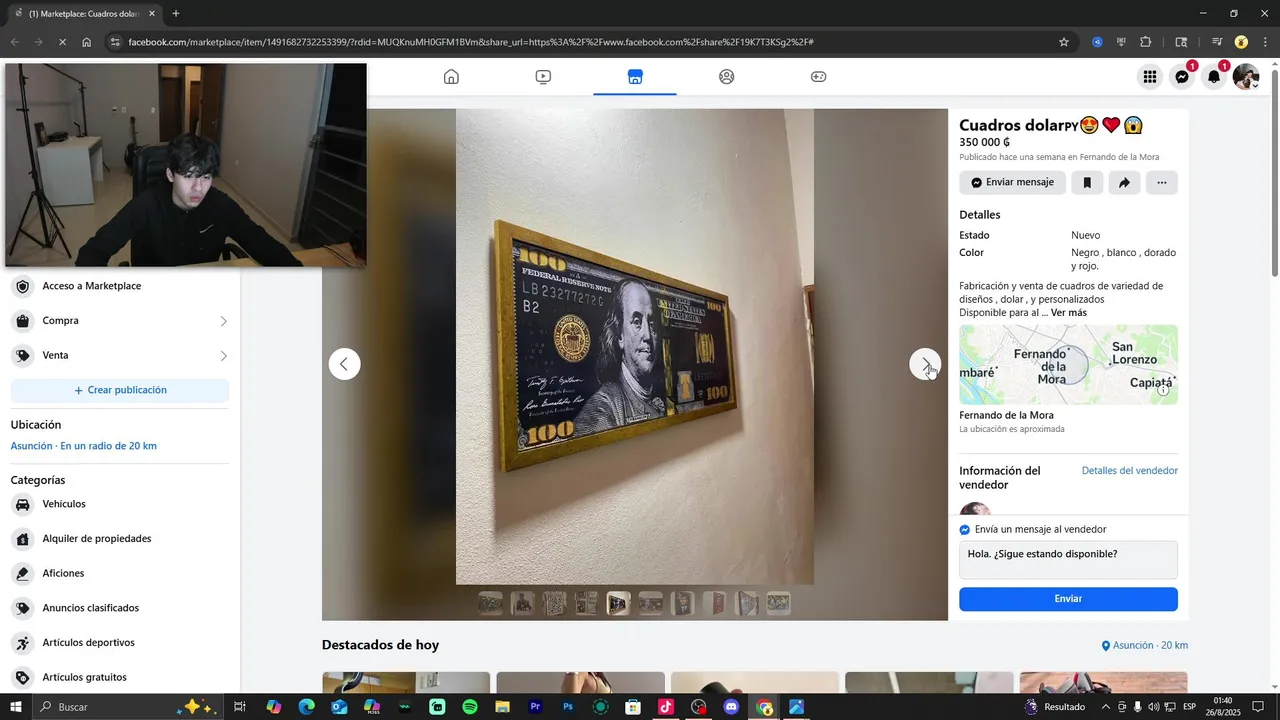
Task: Expand the Compra section chevron
Action: coord(223,321)
